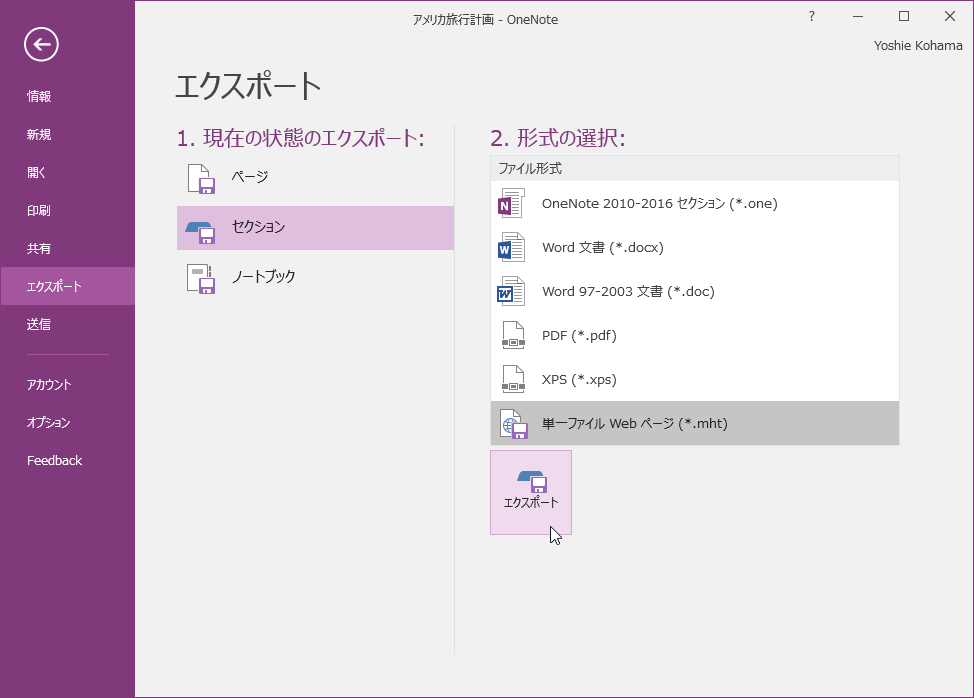
Task: Minimize the OneNote window
Action: (x=858, y=16)
